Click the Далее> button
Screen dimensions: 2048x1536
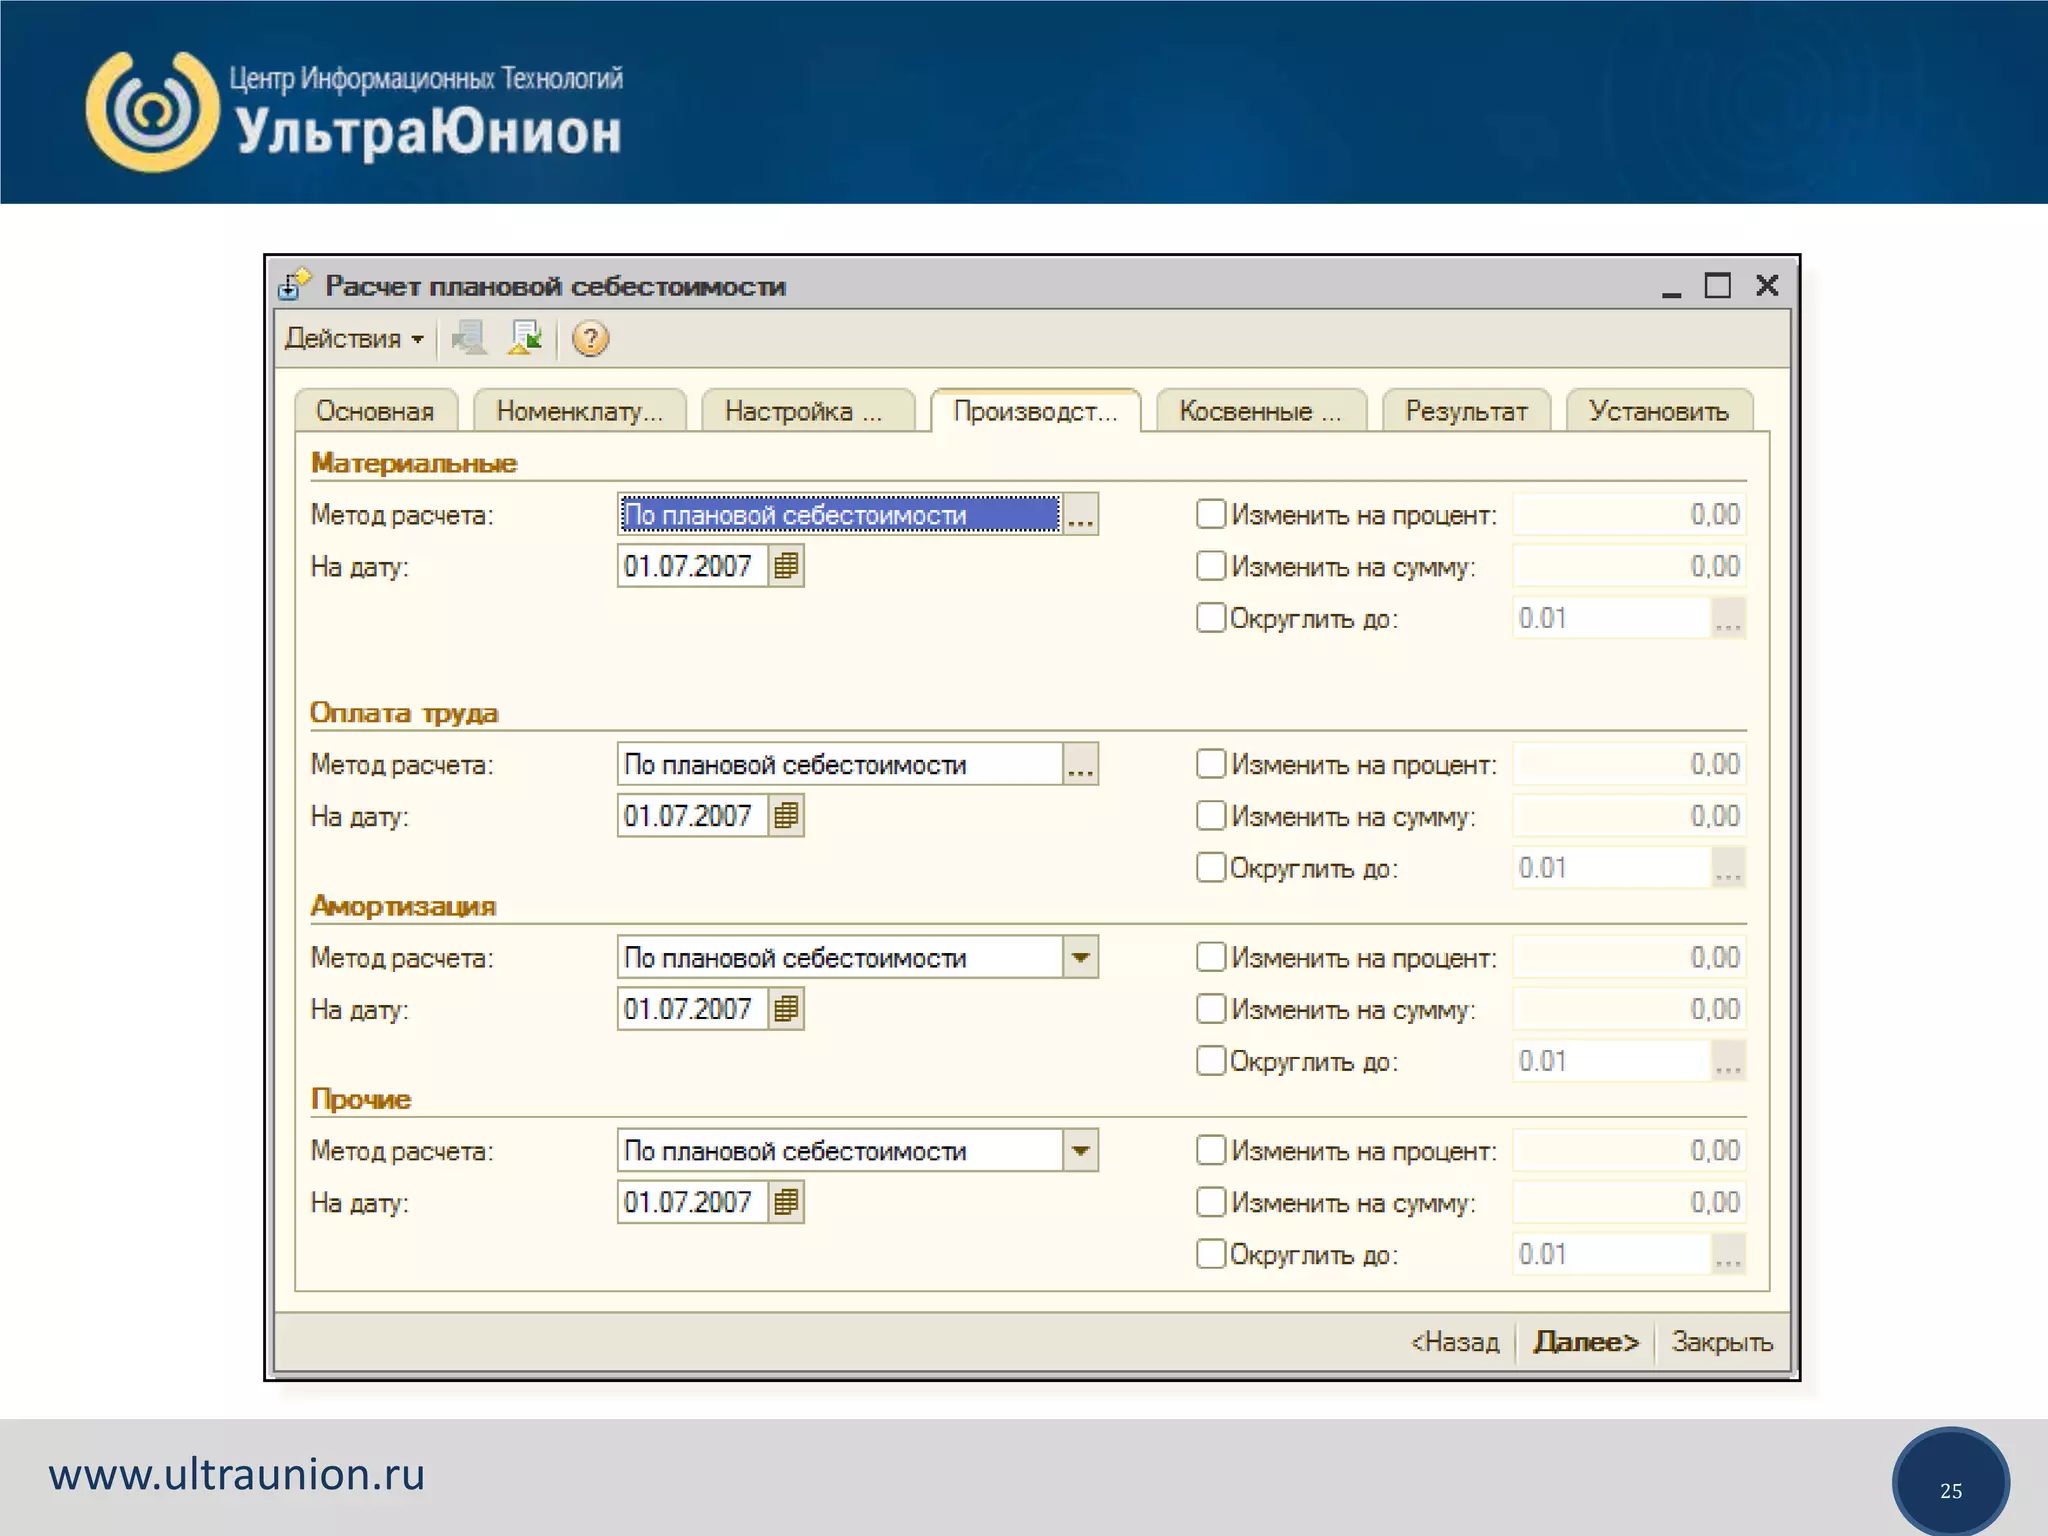[1586, 1342]
